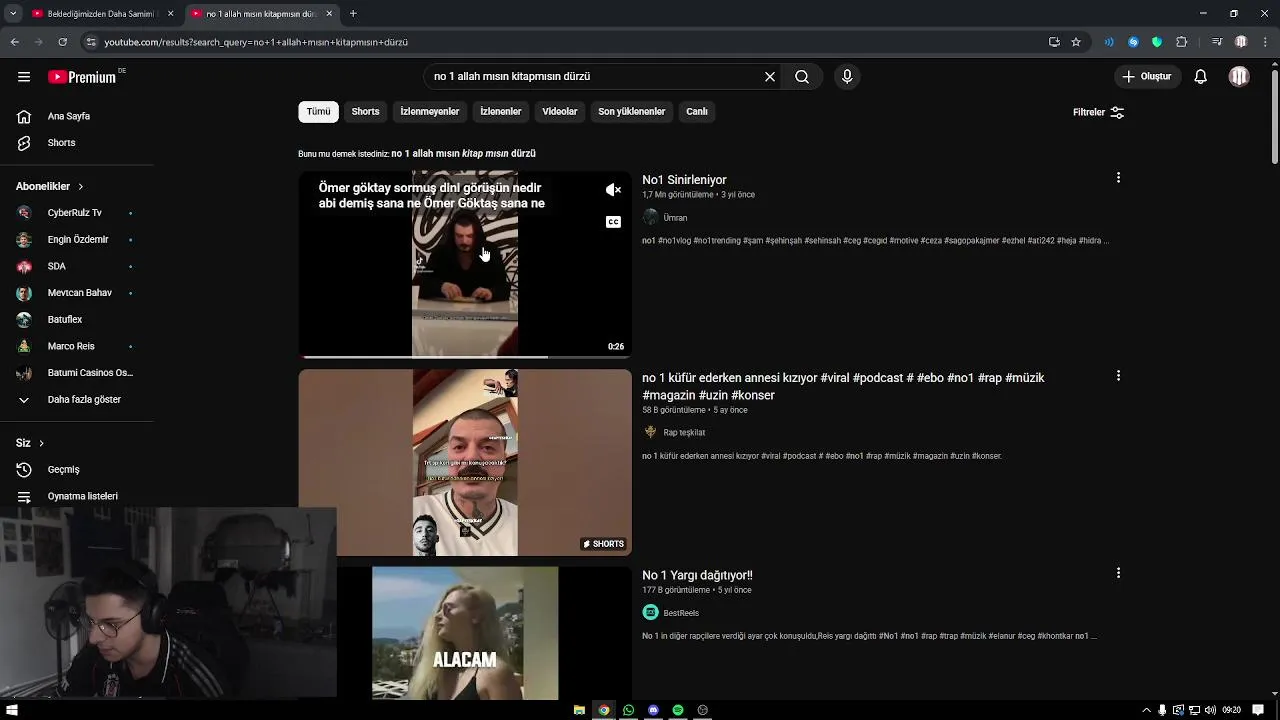
Task: Open more options for No1 Sinirleniyor
Action: click(x=1118, y=178)
